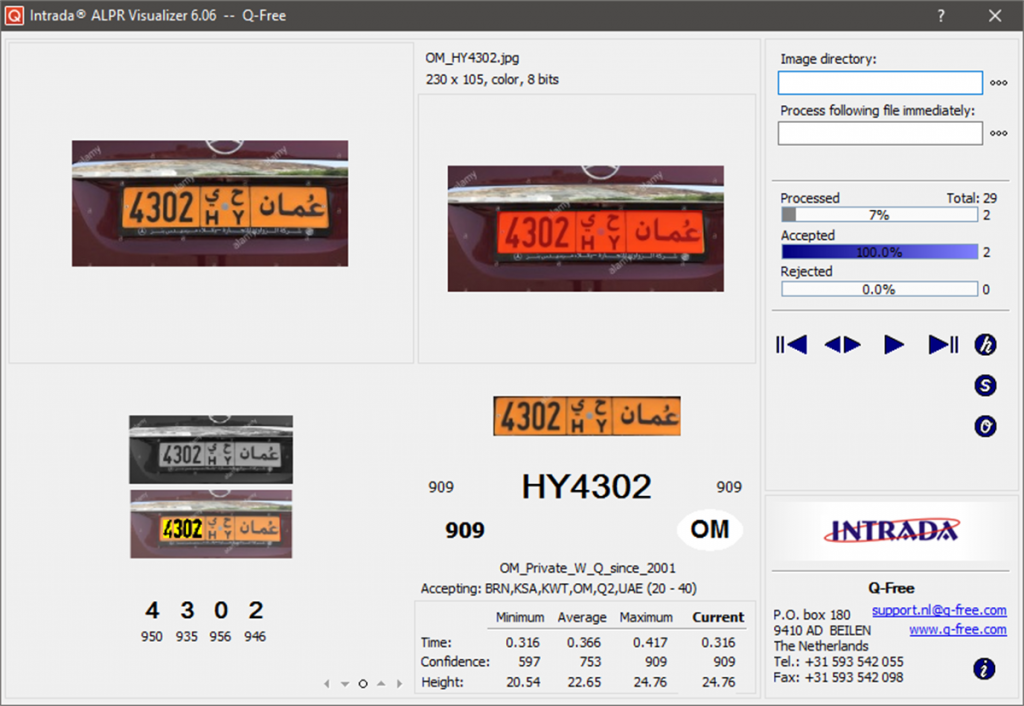
Task: Click the step back/forward double-arrow button
Action: tap(842, 345)
